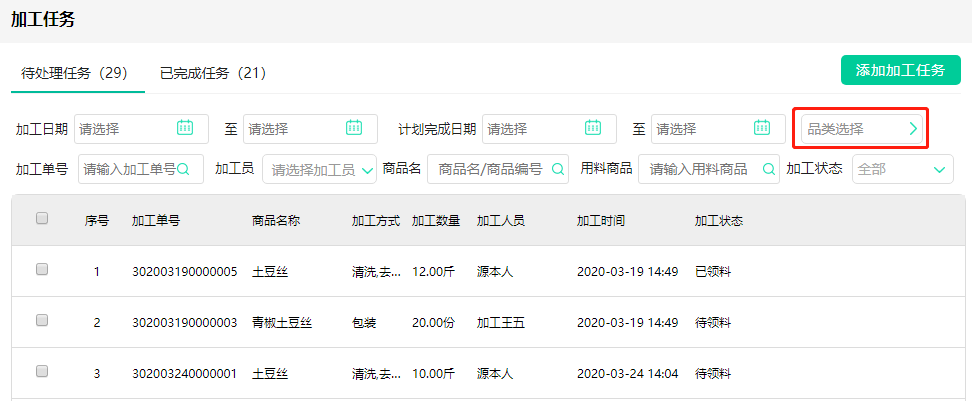Click 12.00斤 quantity cell
Viewport: 972px width, 401px height.
click(433, 271)
